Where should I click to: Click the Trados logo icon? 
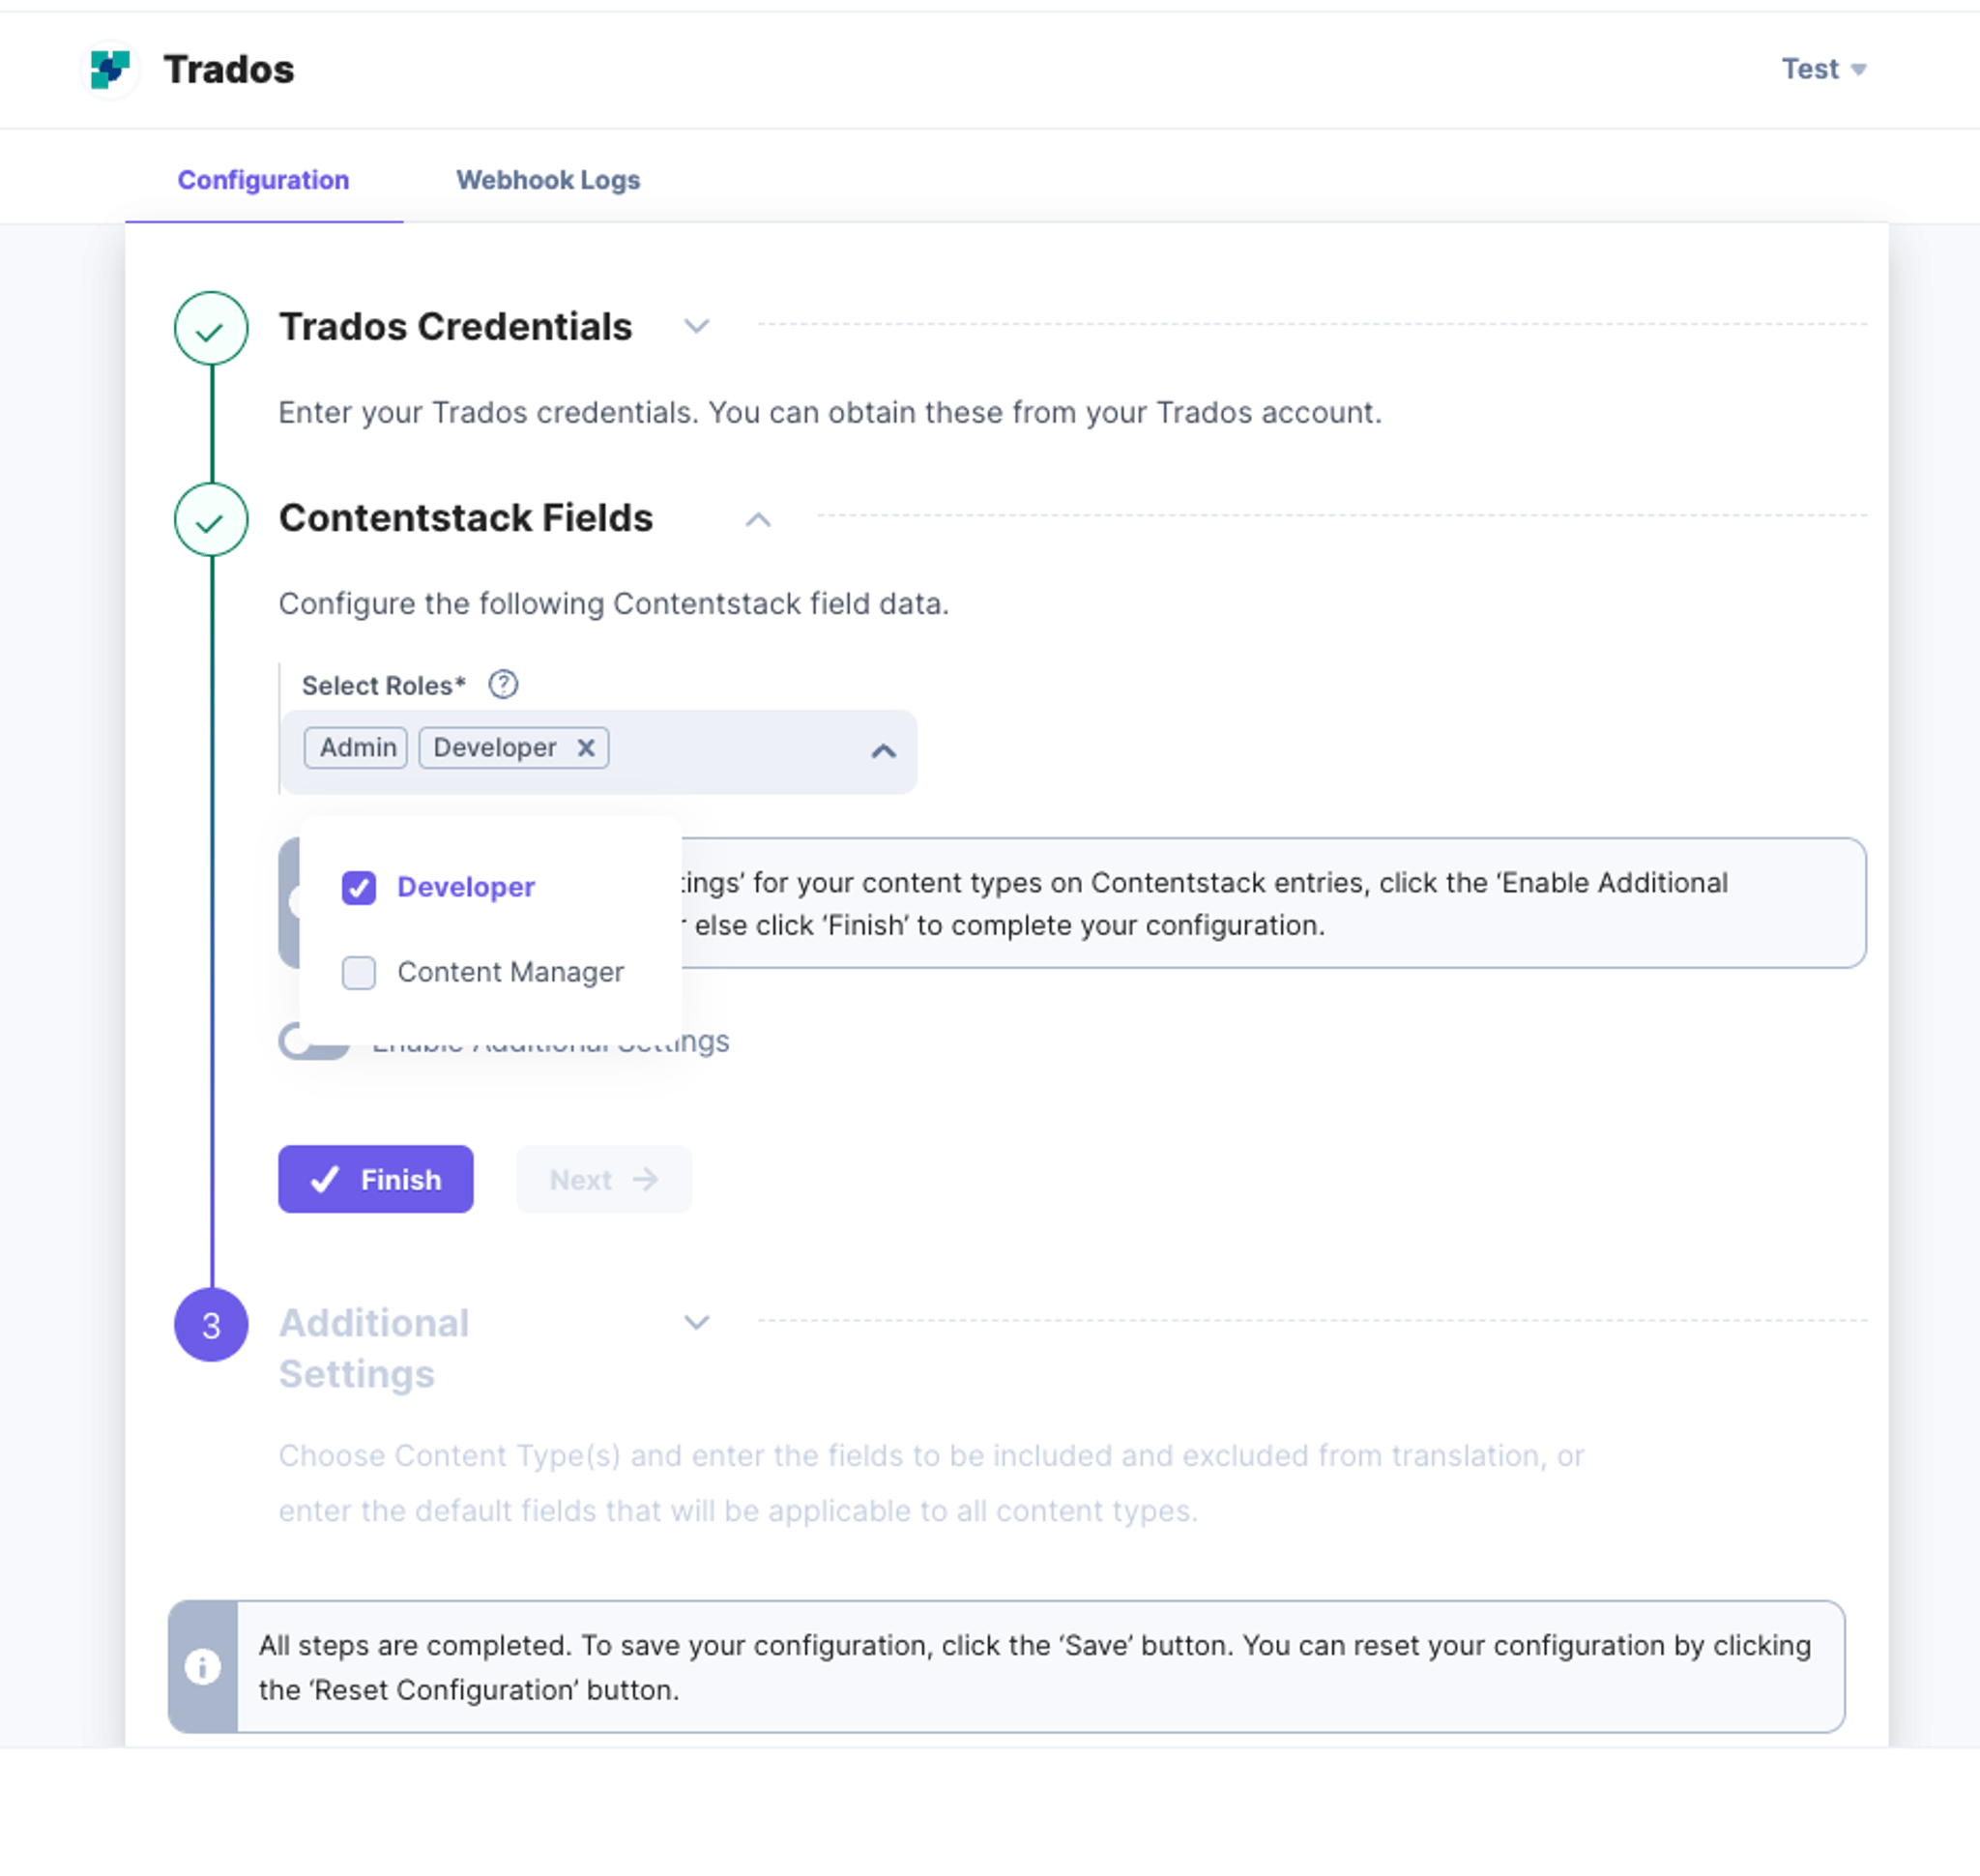tap(110, 69)
